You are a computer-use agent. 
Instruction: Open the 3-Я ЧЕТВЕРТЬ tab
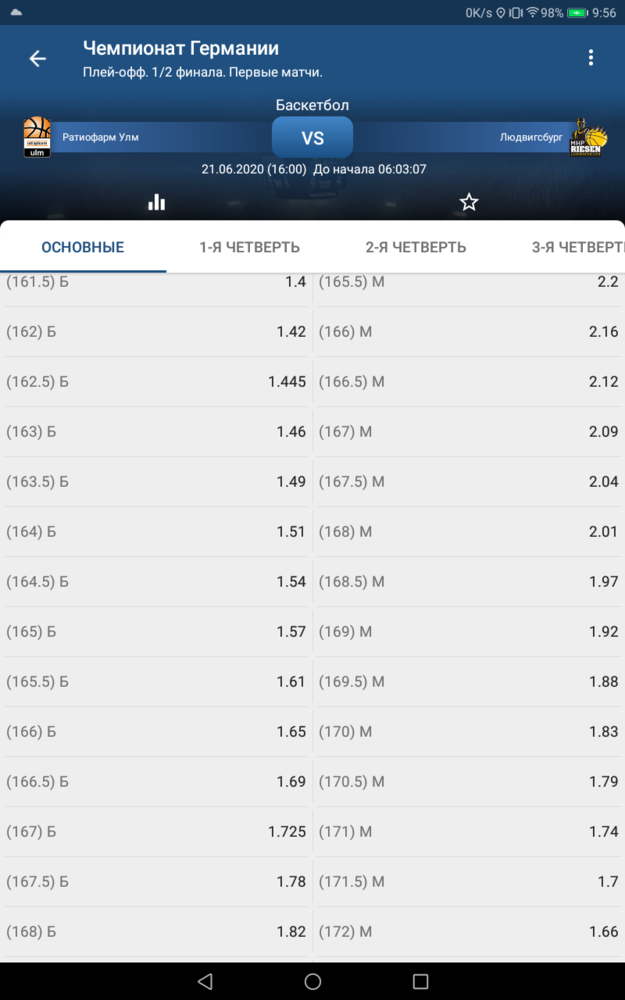[x=578, y=247]
